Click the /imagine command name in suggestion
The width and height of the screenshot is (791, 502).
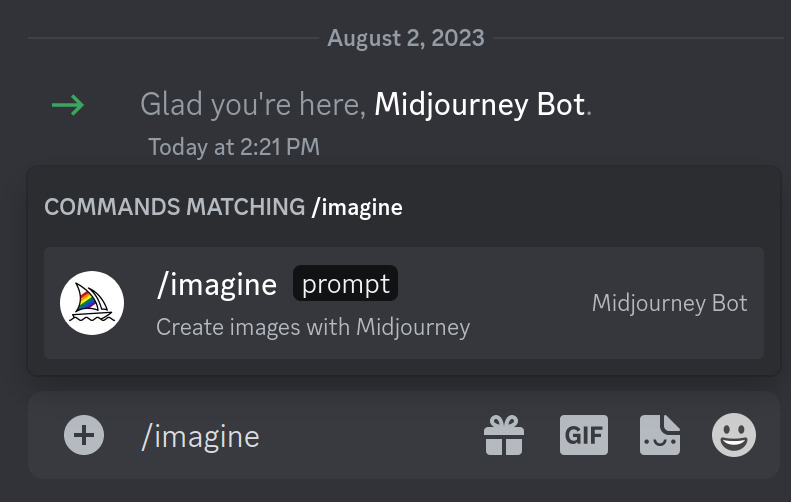pyautogui.click(x=217, y=285)
